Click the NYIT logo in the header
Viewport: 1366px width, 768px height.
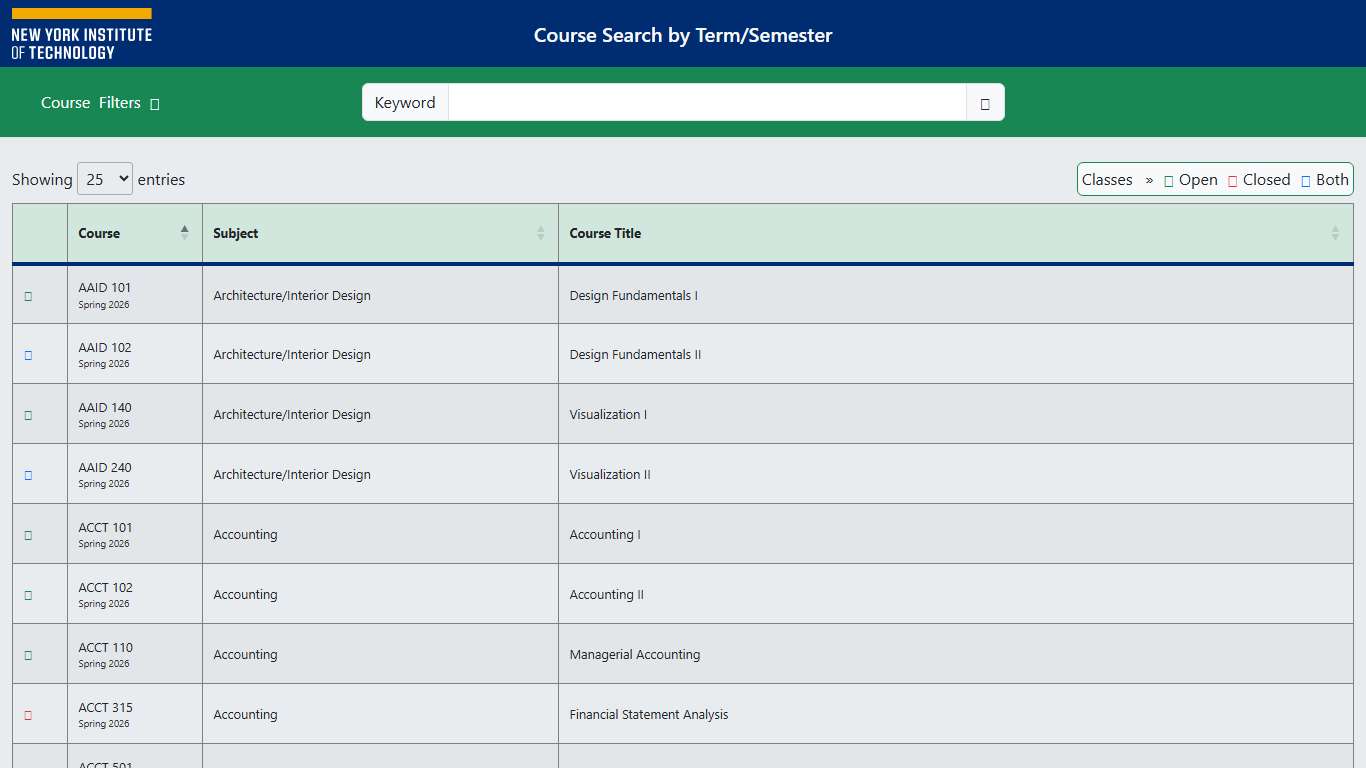(81, 32)
